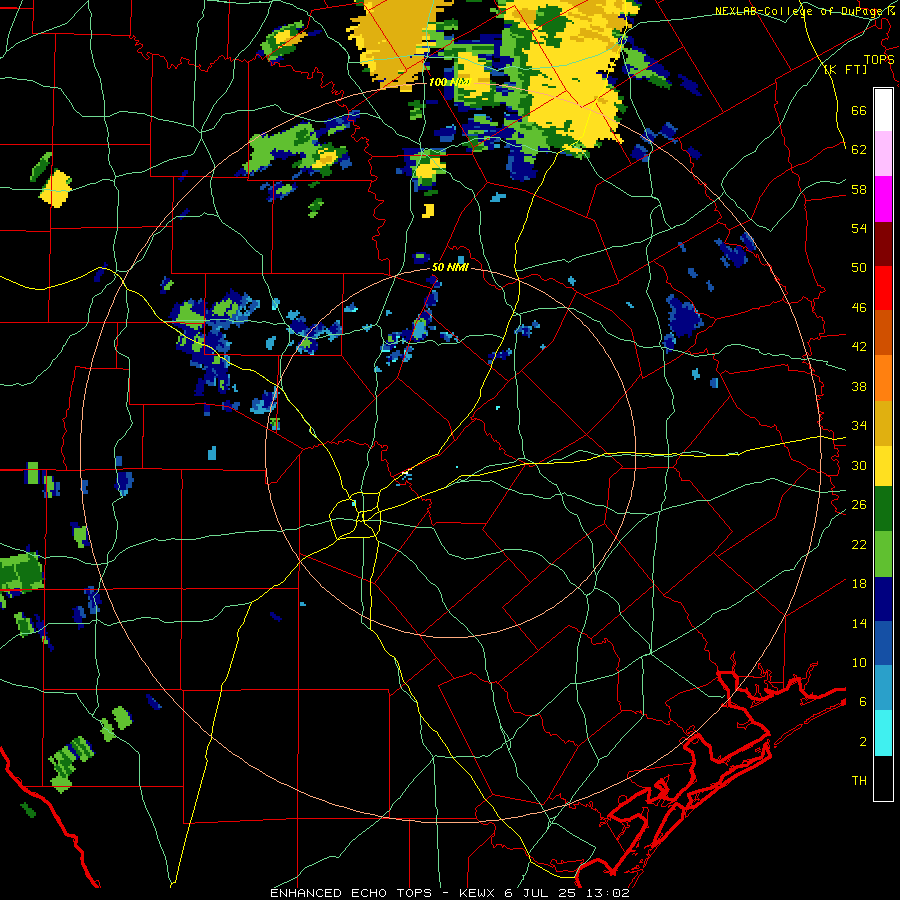Click the medium blue 18 kft legend swatch
The width and height of the screenshot is (900, 900).
click(x=883, y=643)
